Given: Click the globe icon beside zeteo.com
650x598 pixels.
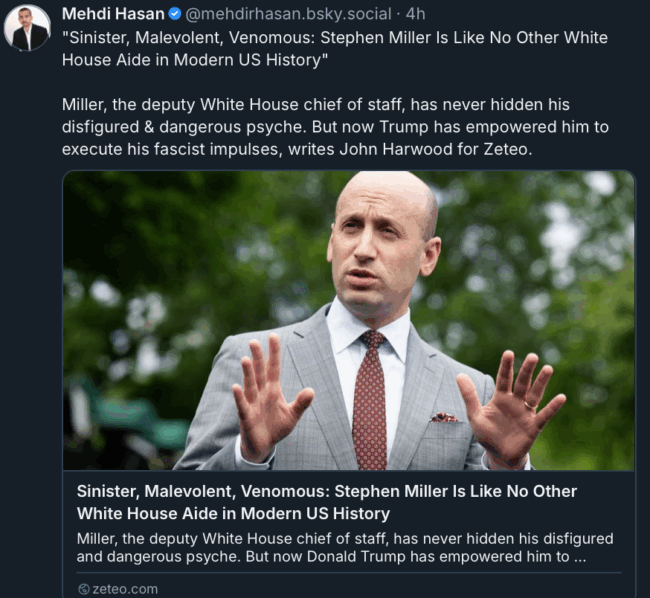Looking at the screenshot, I should click(x=83, y=589).
